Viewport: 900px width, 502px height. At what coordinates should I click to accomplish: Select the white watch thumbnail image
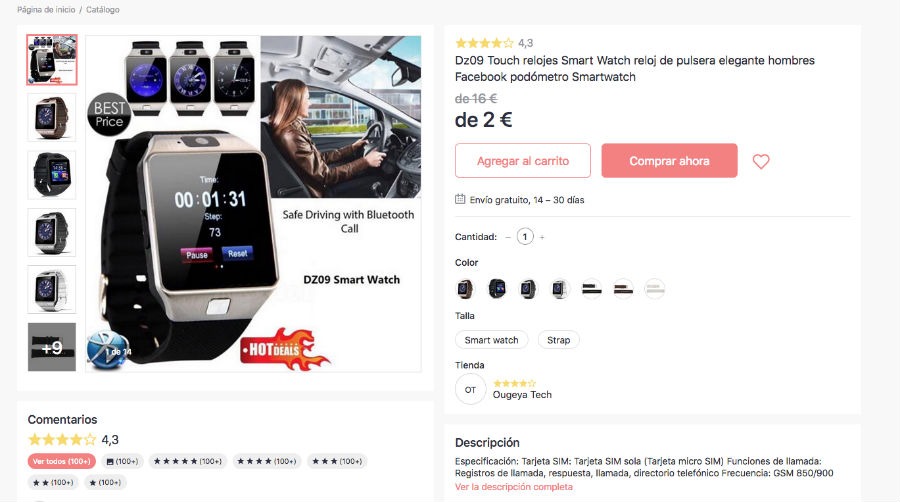pyautogui.click(x=52, y=290)
